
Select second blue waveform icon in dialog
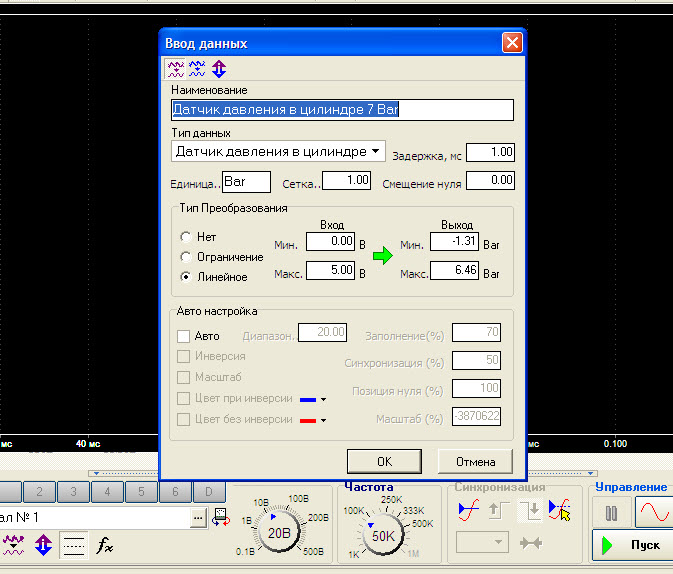(x=197, y=69)
